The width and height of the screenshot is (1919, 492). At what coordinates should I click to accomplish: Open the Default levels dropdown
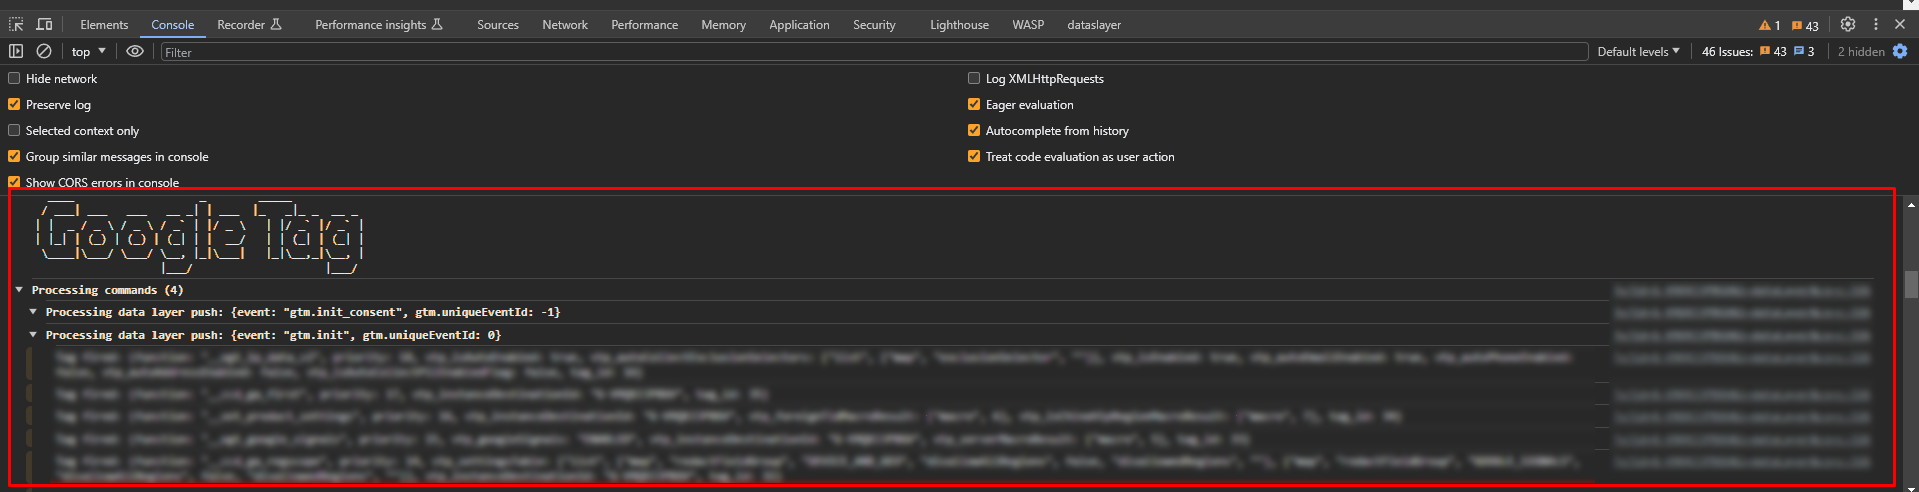pos(1638,51)
